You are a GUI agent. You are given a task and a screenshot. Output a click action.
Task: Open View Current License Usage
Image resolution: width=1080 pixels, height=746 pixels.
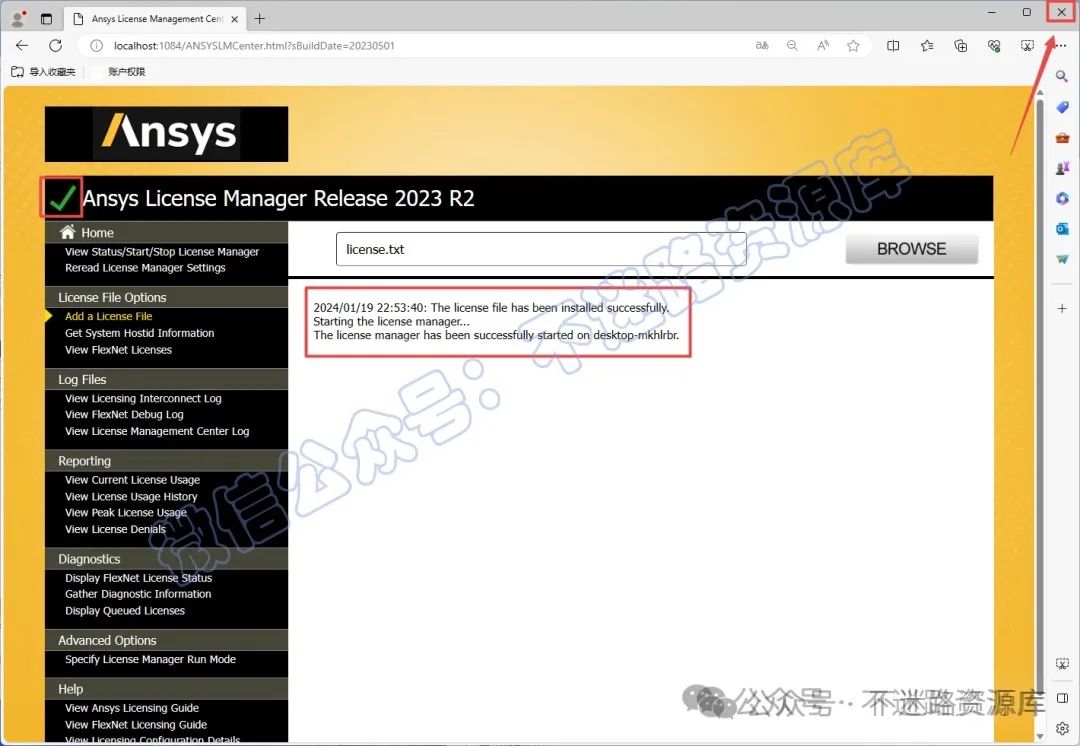(x=132, y=480)
